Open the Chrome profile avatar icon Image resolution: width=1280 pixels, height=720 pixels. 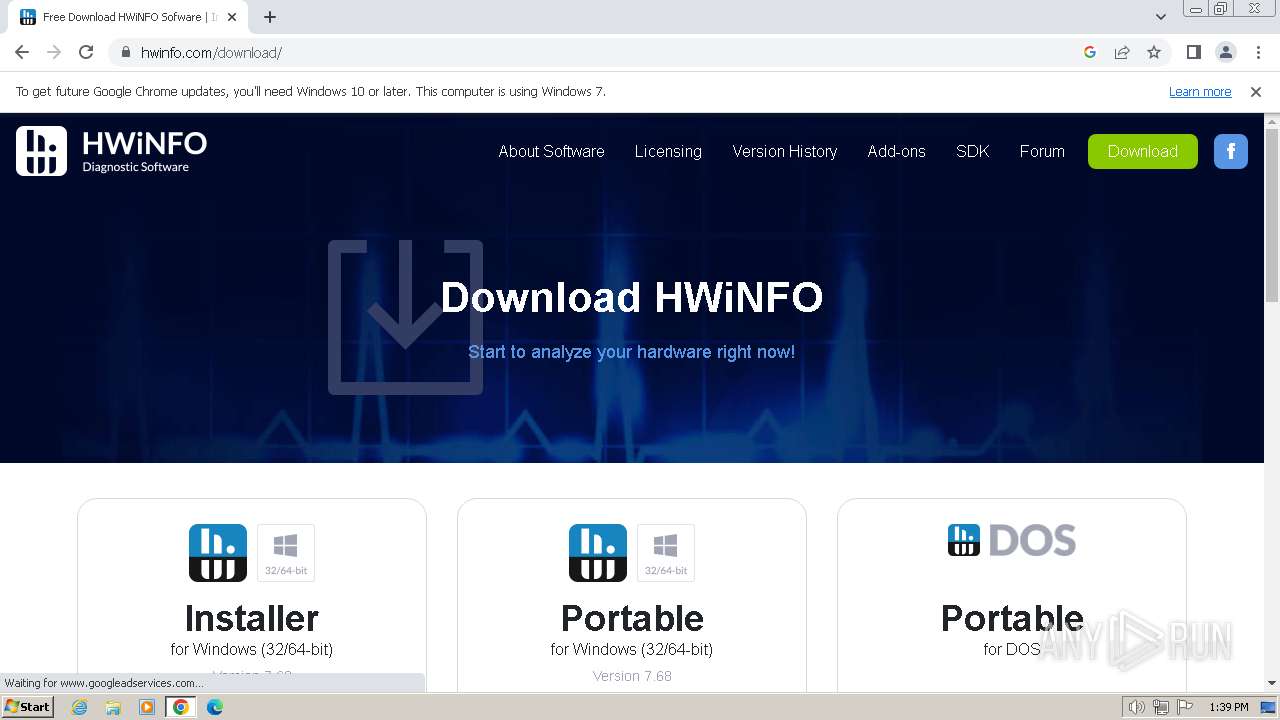pyautogui.click(x=1225, y=52)
